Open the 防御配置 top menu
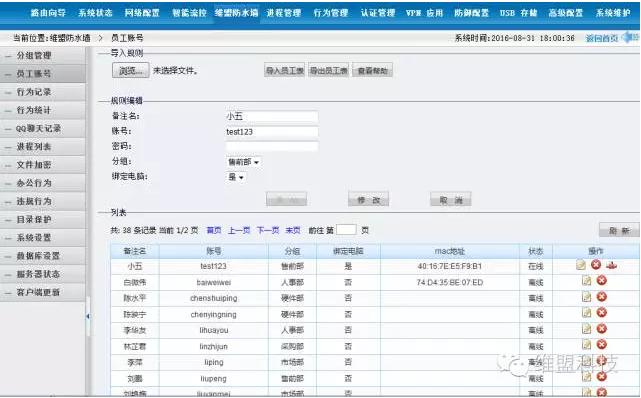The height and width of the screenshot is (398, 641). [x=472, y=13]
